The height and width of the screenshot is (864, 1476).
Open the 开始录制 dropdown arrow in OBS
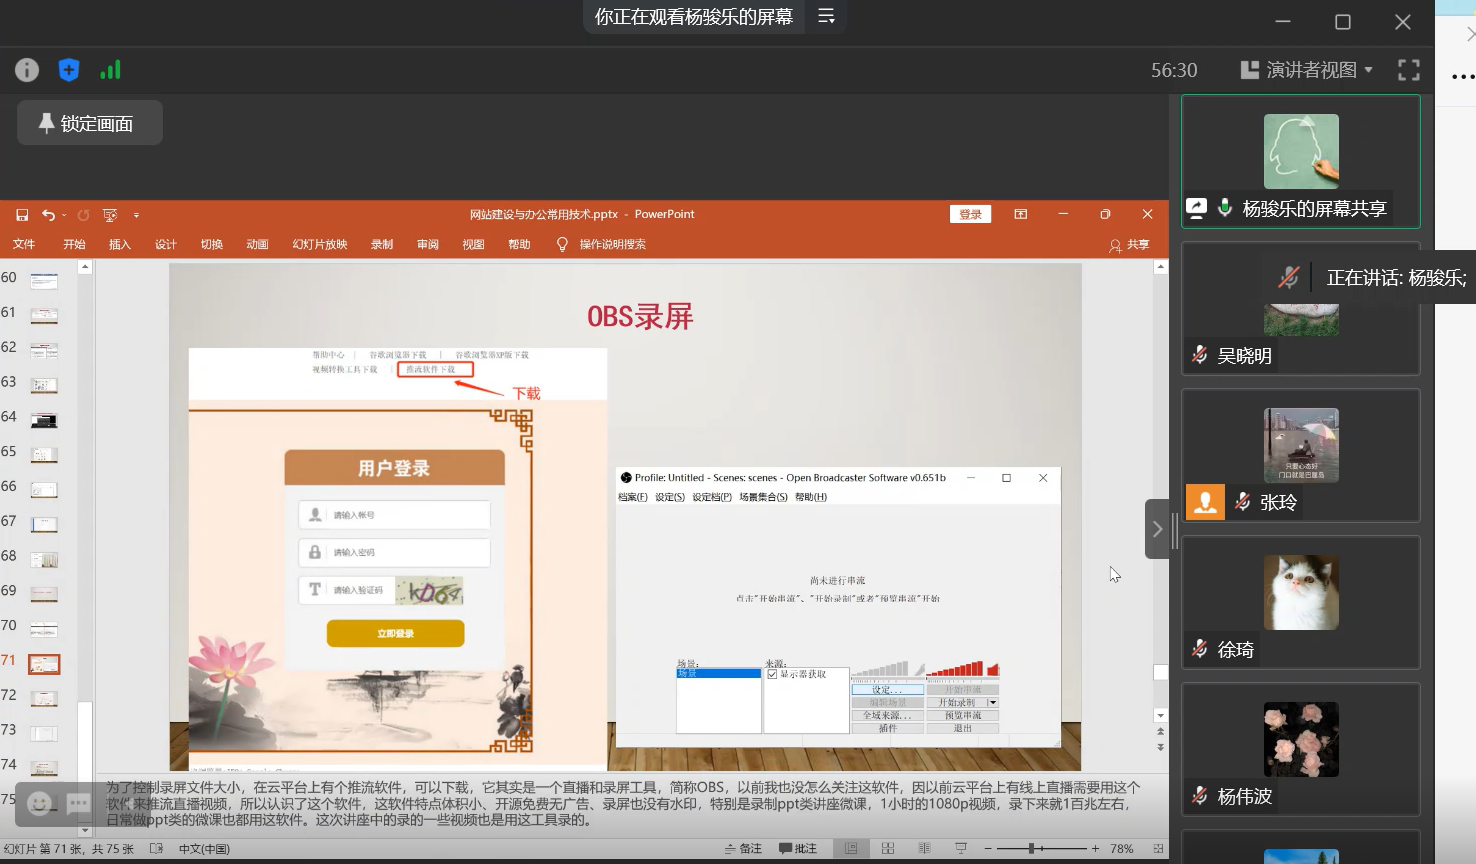click(993, 703)
